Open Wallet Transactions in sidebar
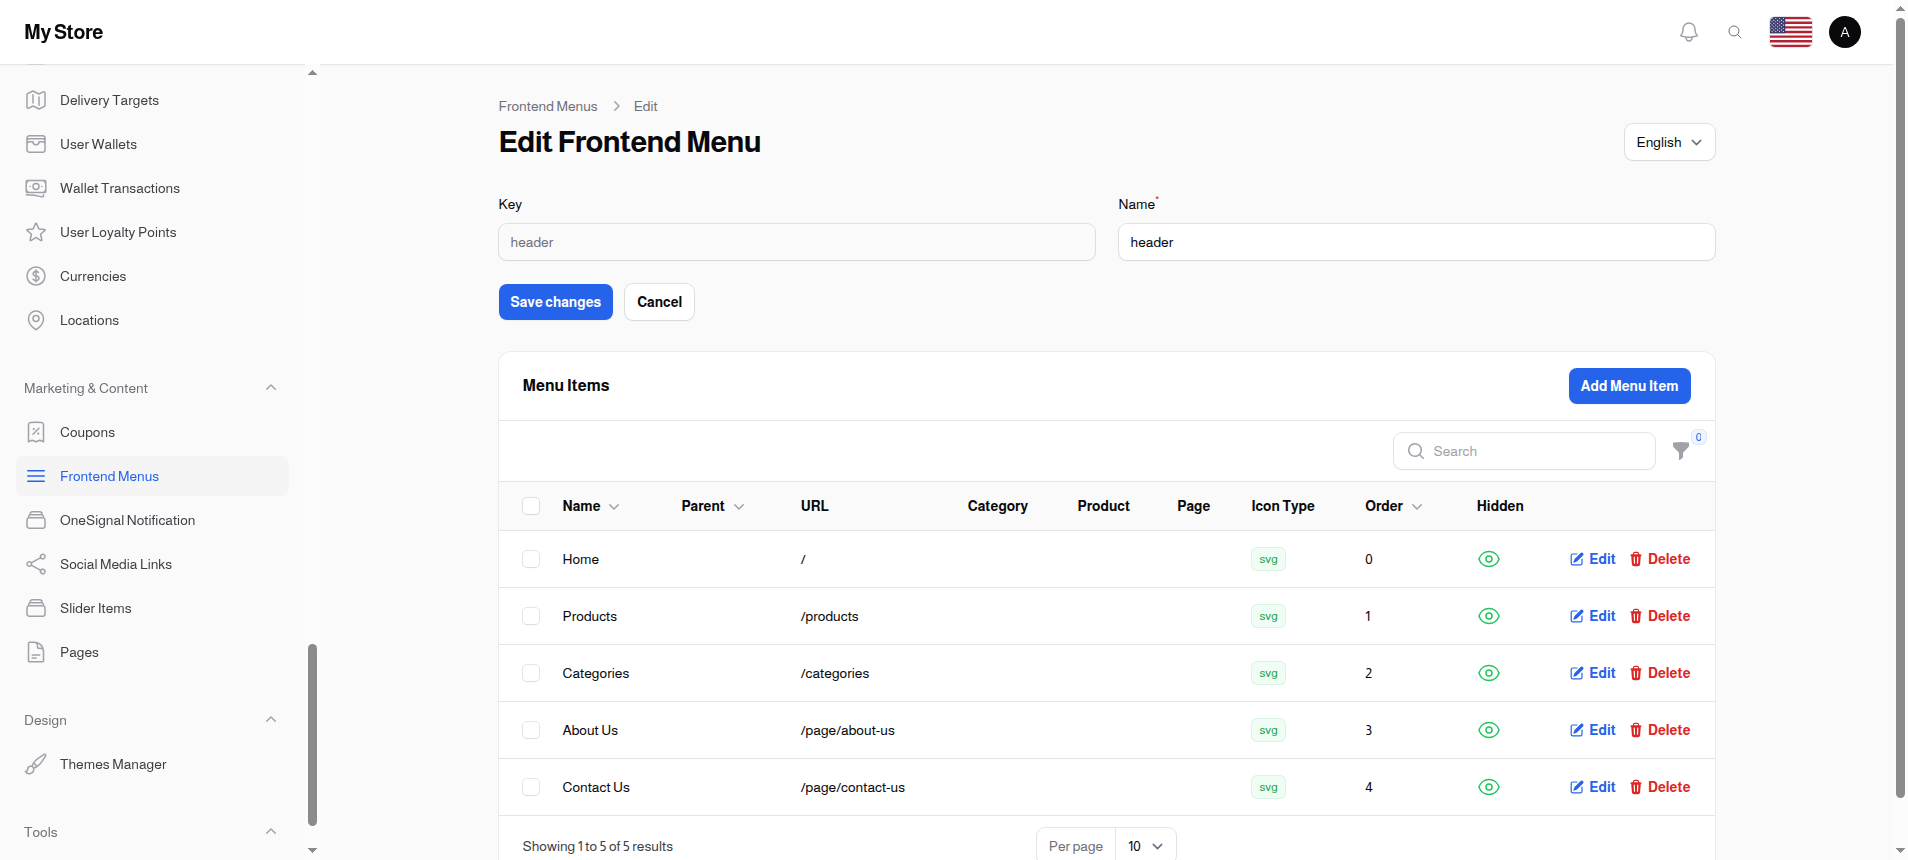Screen dimensions: 1908x860 pyautogui.click(x=152, y=188)
